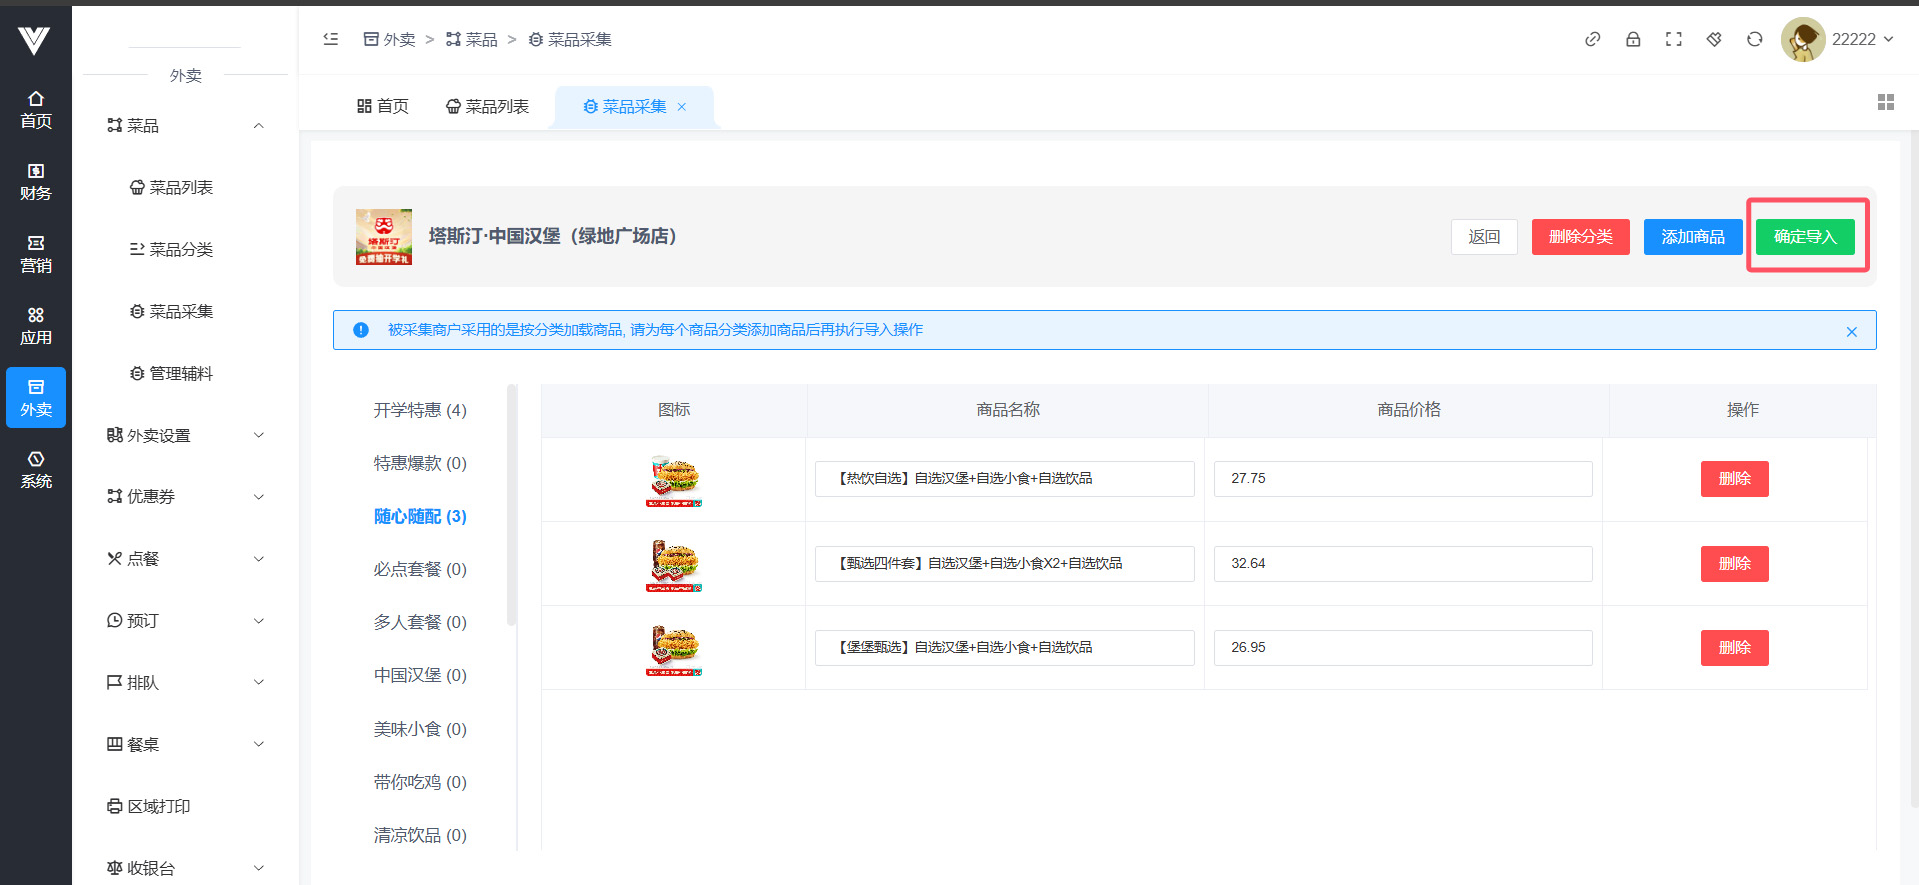Screen dimensions: 1919x885
Task: Expand the 优惠券 submenu
Action: point(185,497)
